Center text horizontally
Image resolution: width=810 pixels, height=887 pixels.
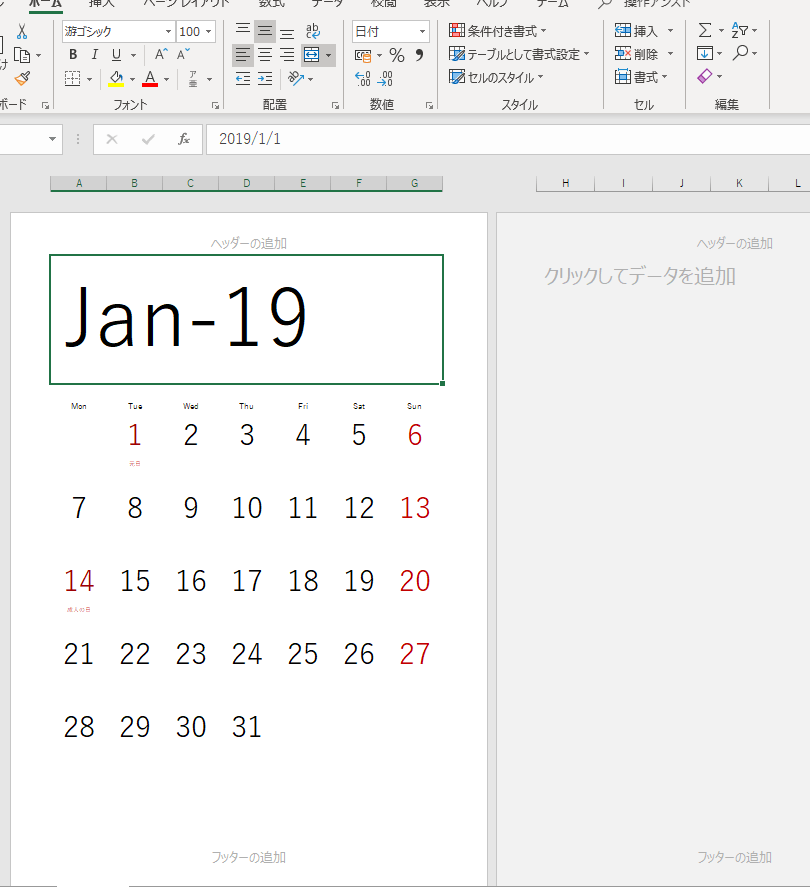coord(265,55)
